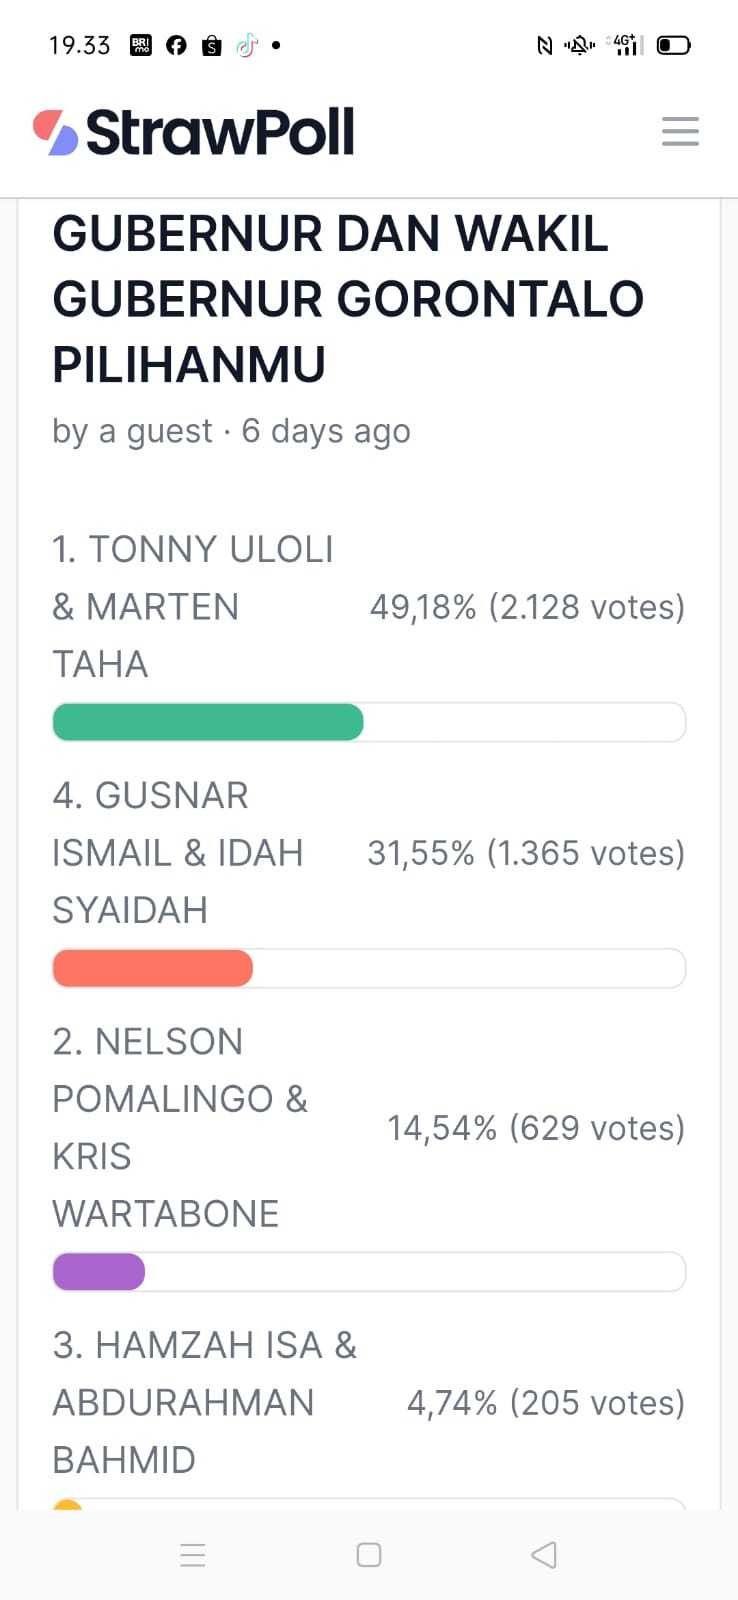This screenshot has height=1600, width=738.
Task: Select the Tonny Uloli & Marten Taha option
Action: (x=193, y=606)
